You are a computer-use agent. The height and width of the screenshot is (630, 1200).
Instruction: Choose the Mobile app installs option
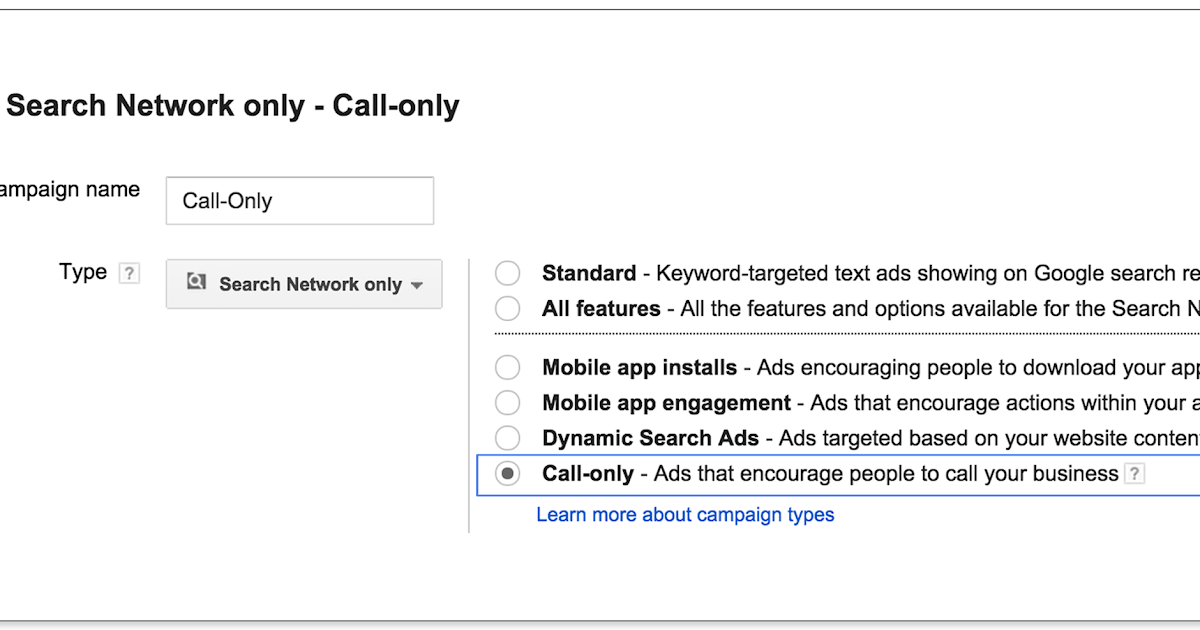(x=508, y=368)
